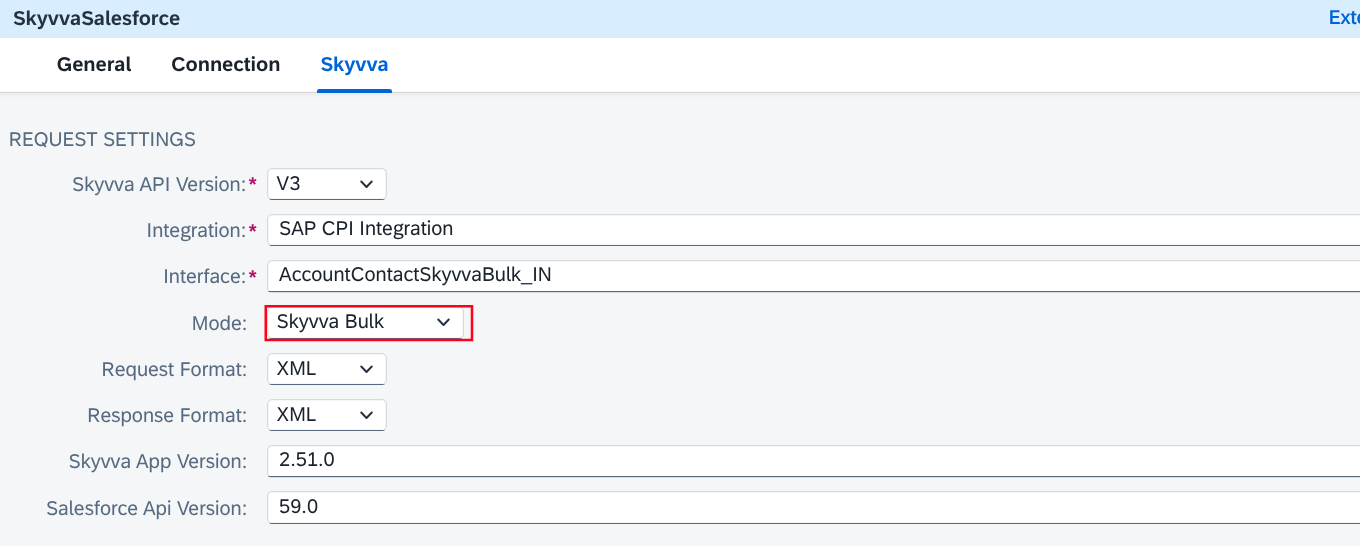Click the partially visible Exte link at top right
The image size is (1360, 546).
pos(1343,18)
